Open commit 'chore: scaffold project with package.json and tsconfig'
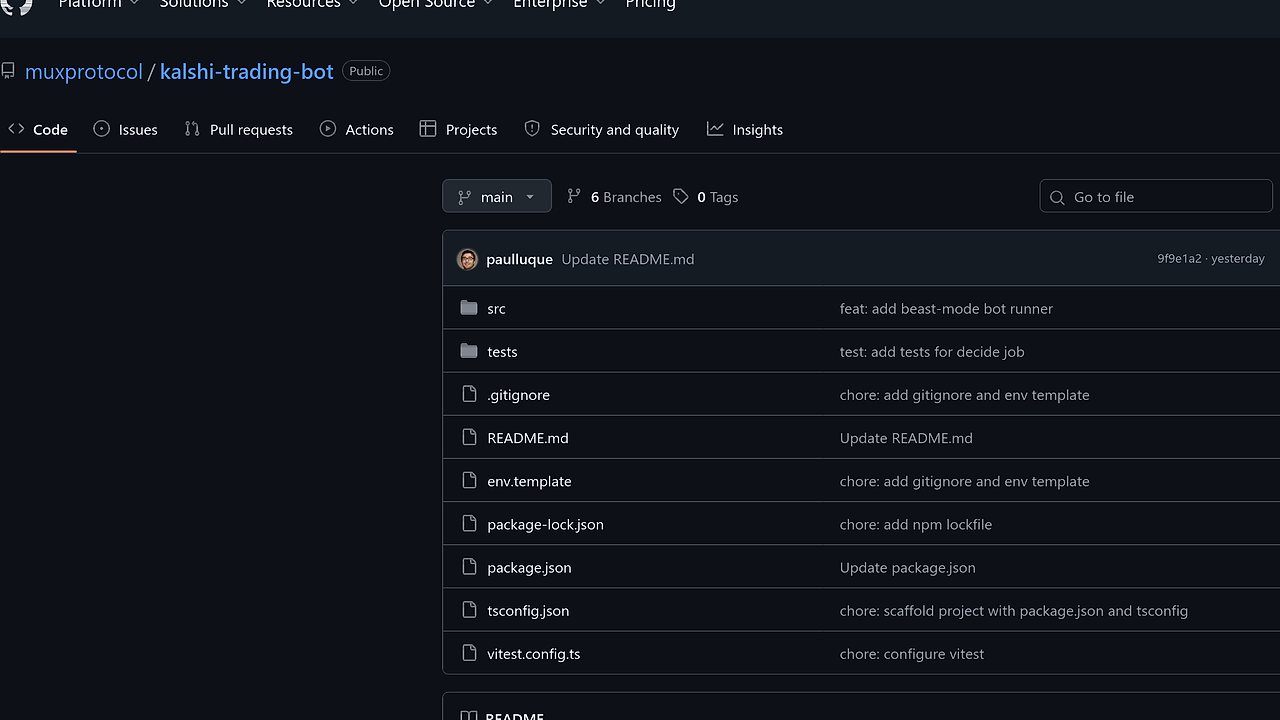The width and height of the screenshot is (1280, 720). tap(1014, 610)
